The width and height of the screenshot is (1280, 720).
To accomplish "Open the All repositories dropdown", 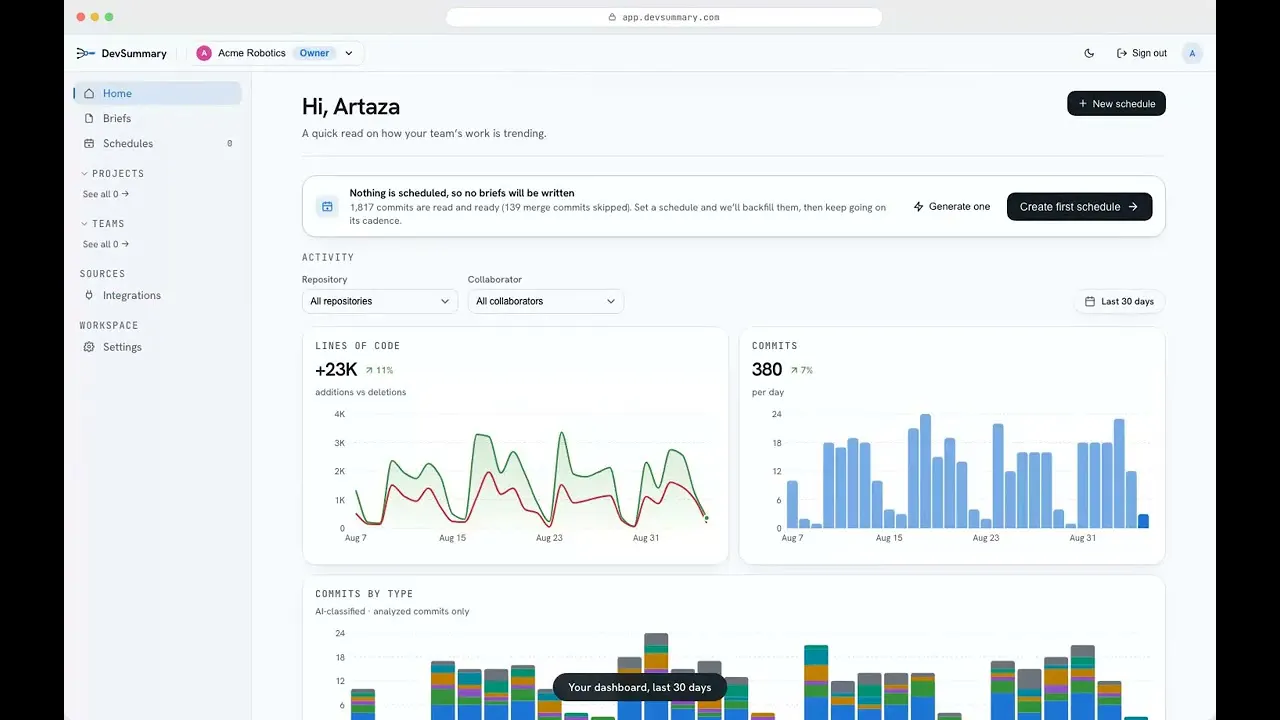I will pos(380,301).
